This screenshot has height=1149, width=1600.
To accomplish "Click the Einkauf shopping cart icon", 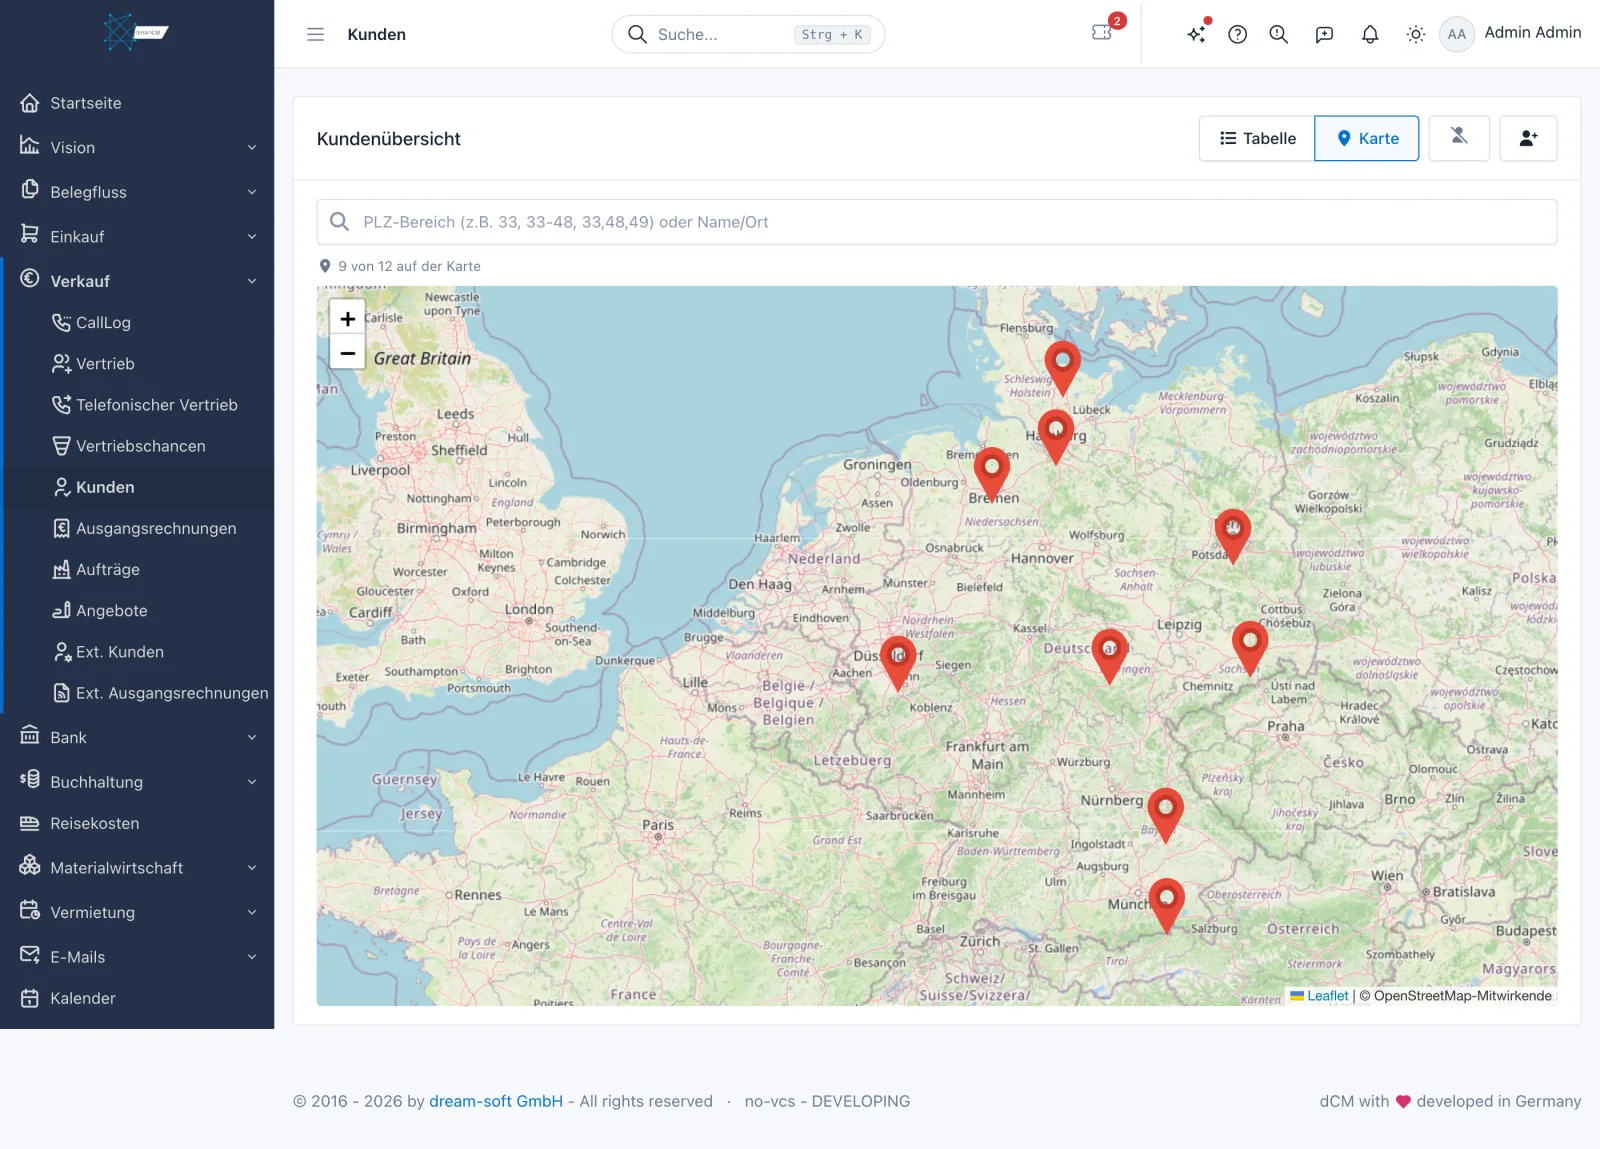I will coord(30,234).
